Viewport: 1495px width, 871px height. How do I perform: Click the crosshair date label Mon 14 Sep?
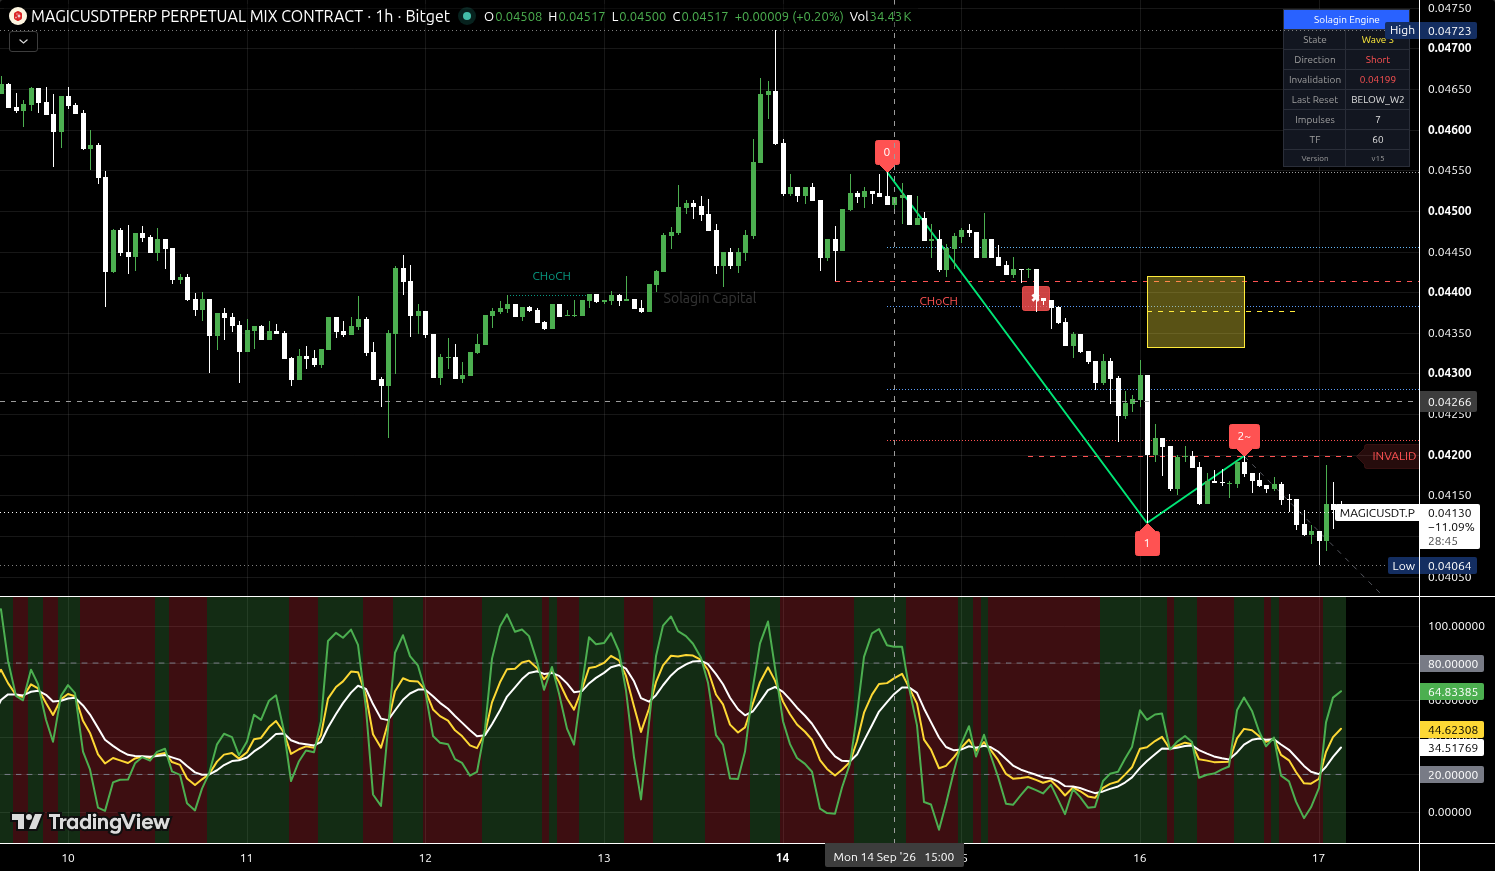893,857
